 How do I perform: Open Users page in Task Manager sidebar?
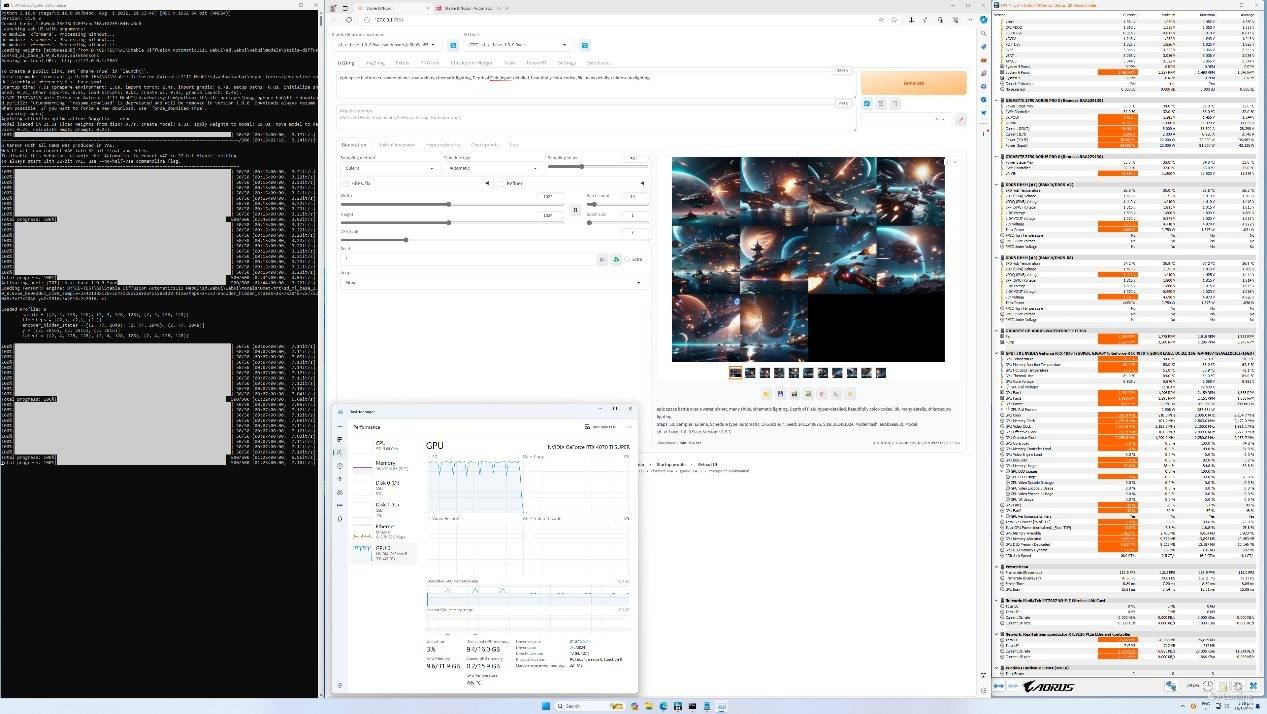340,492
